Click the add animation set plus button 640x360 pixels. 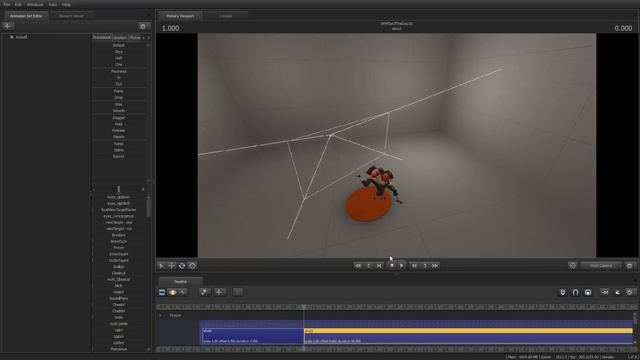pos(8,26)
